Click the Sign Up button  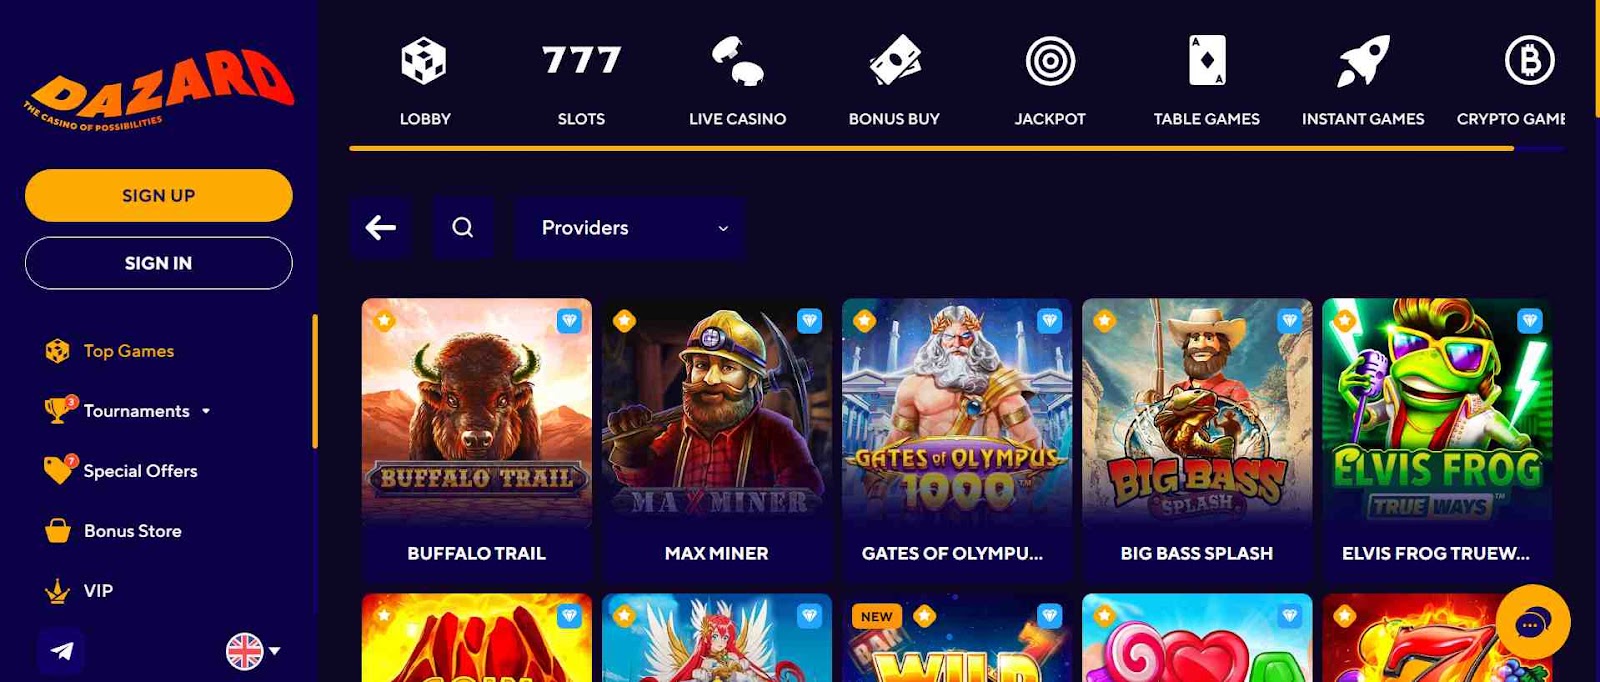click(x=159, y=195)
